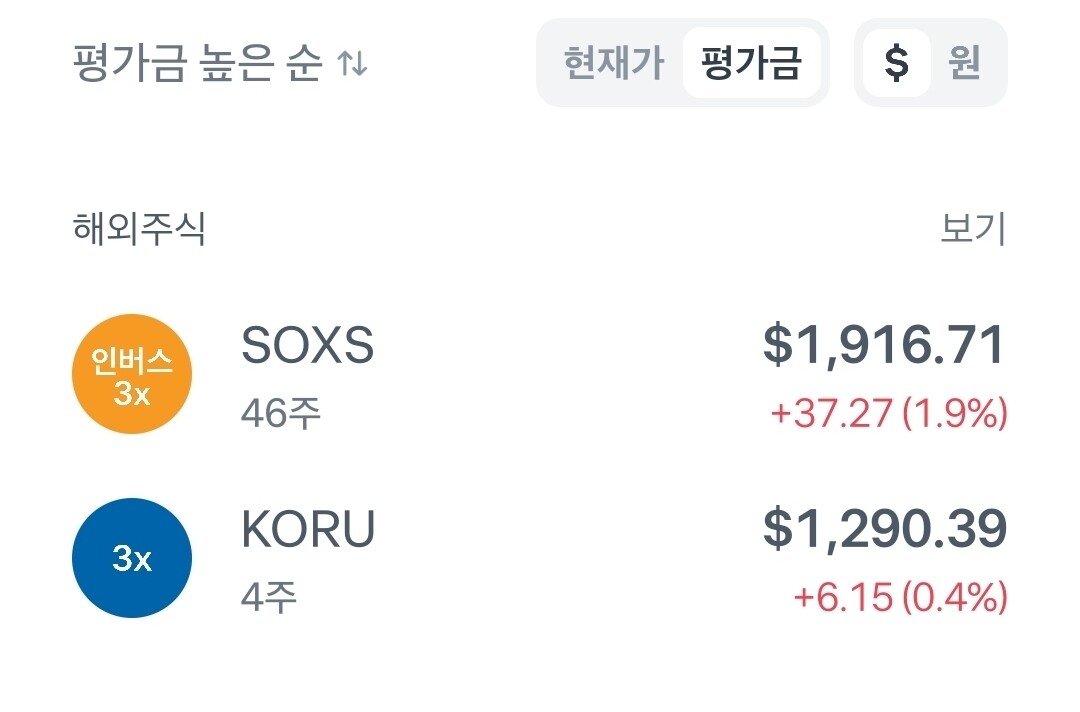
Task: Open the 보기 link
Action: tap(972, 229)
